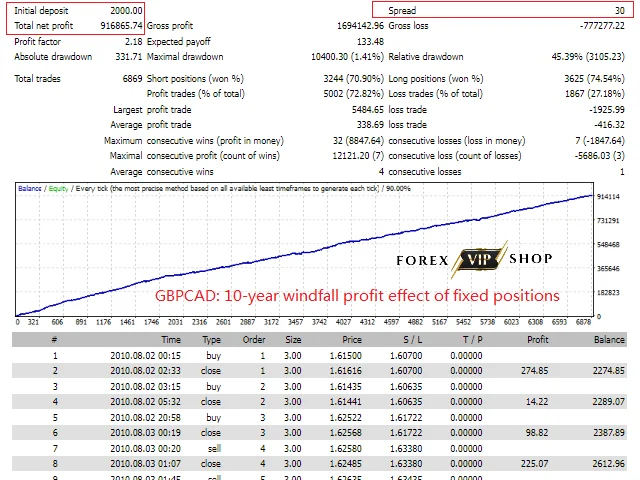Viewport: 640px width, 480px height.
Task: Click the T / P column header
Action: point(473,340)
